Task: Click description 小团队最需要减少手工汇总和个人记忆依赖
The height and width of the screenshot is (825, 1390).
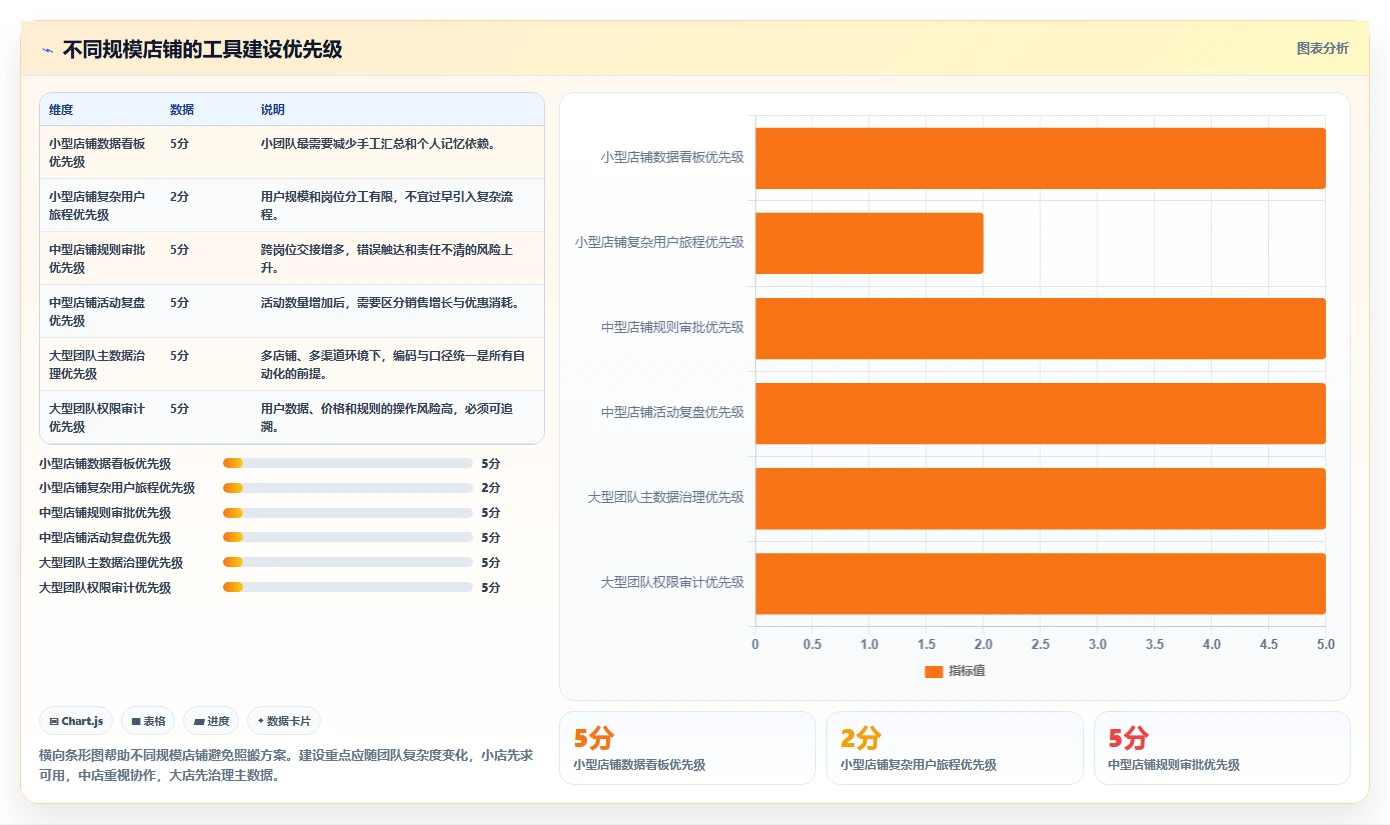Action: (x=379, y=144)
